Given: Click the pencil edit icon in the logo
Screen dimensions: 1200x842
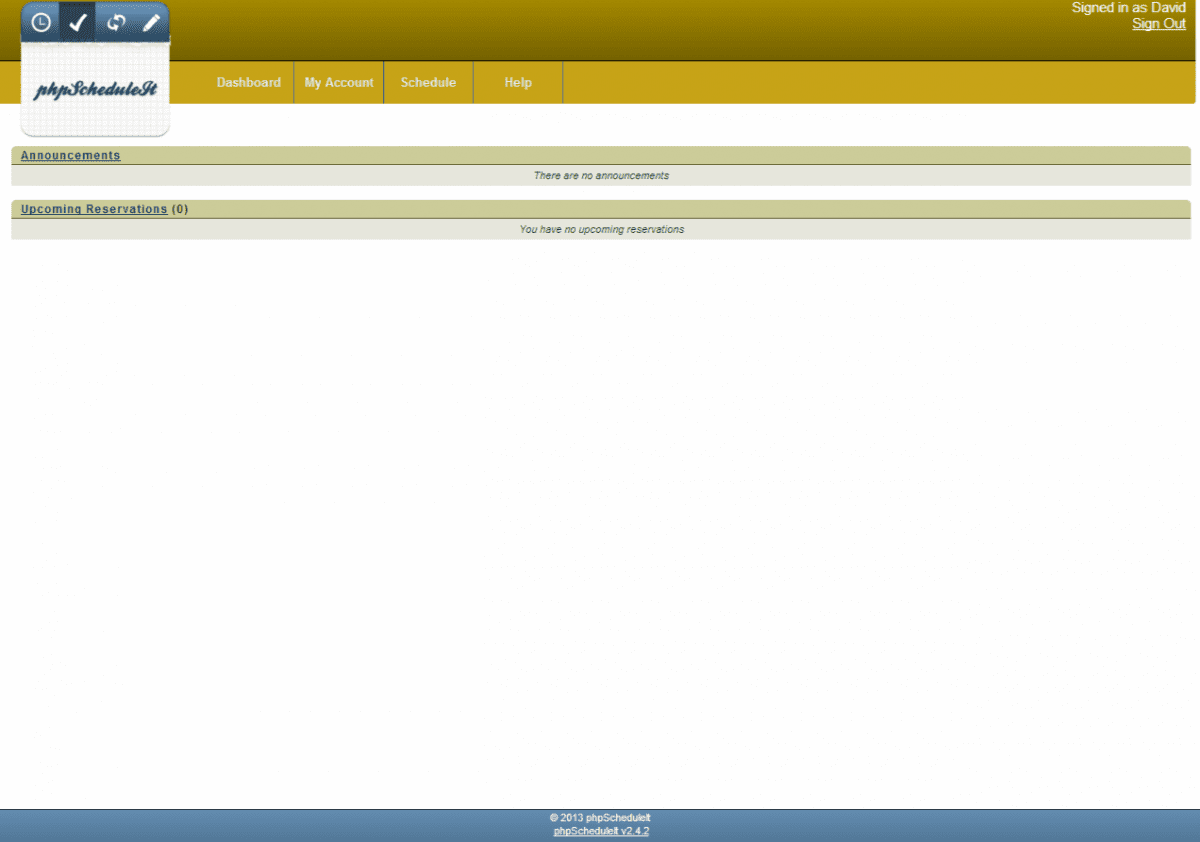Looking at the screenshot, I should [x=151, y=23].
